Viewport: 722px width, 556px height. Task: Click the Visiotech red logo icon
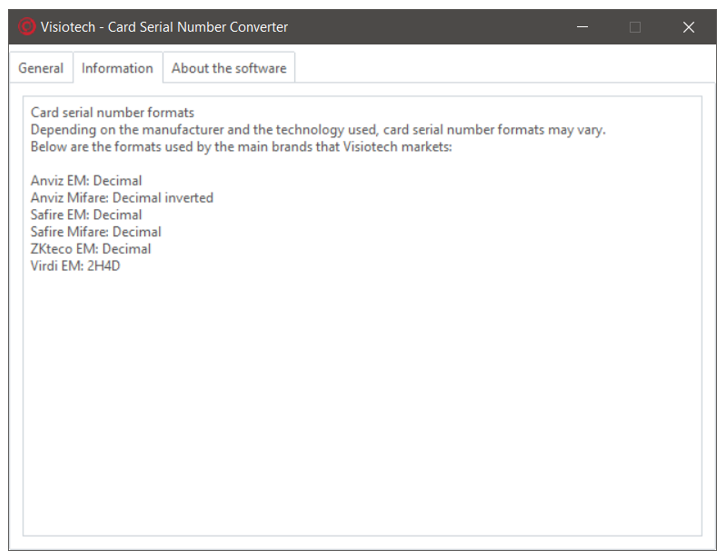click(x=27, y=27)
